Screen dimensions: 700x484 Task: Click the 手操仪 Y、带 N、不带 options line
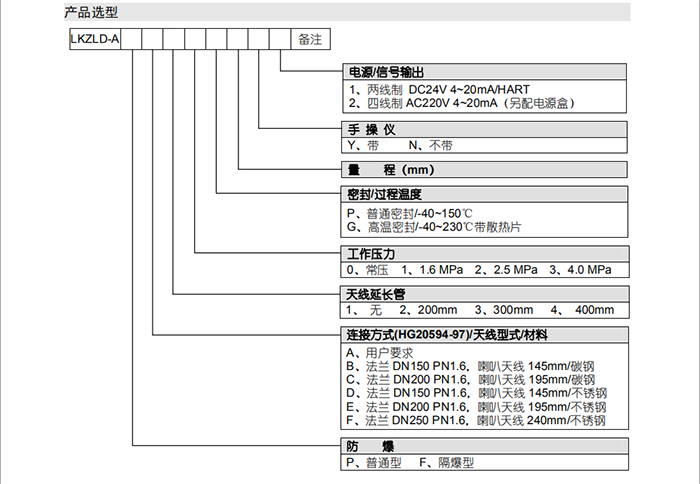399,145
